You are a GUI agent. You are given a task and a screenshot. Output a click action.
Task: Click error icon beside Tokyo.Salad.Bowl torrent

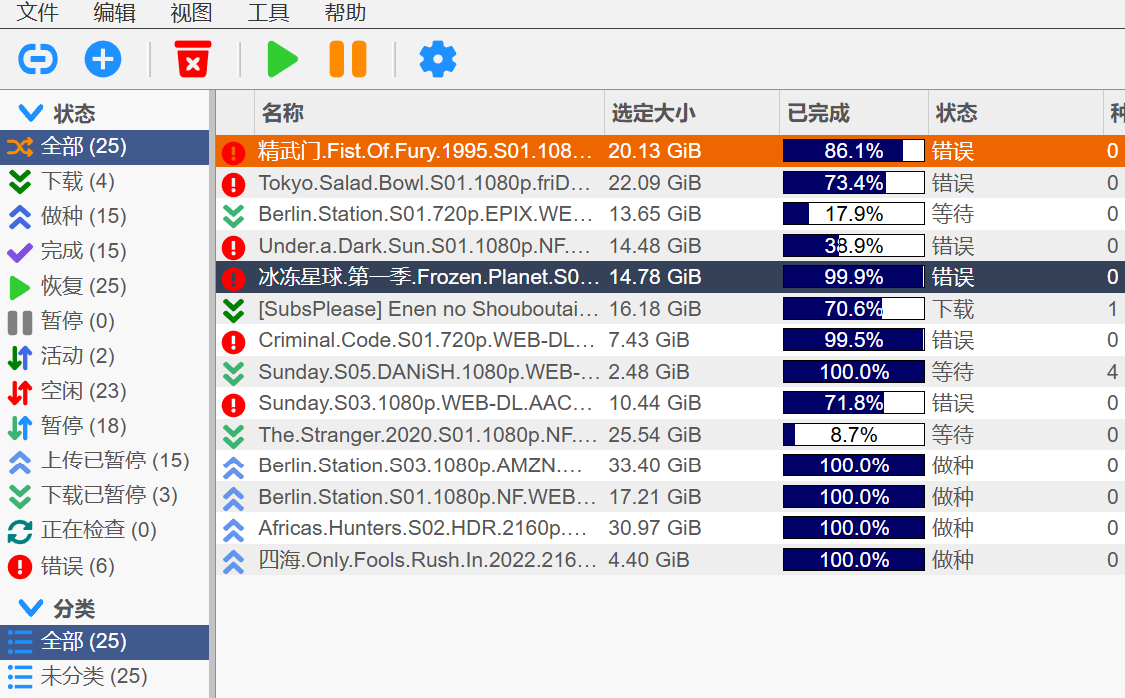tap(233, 184)
